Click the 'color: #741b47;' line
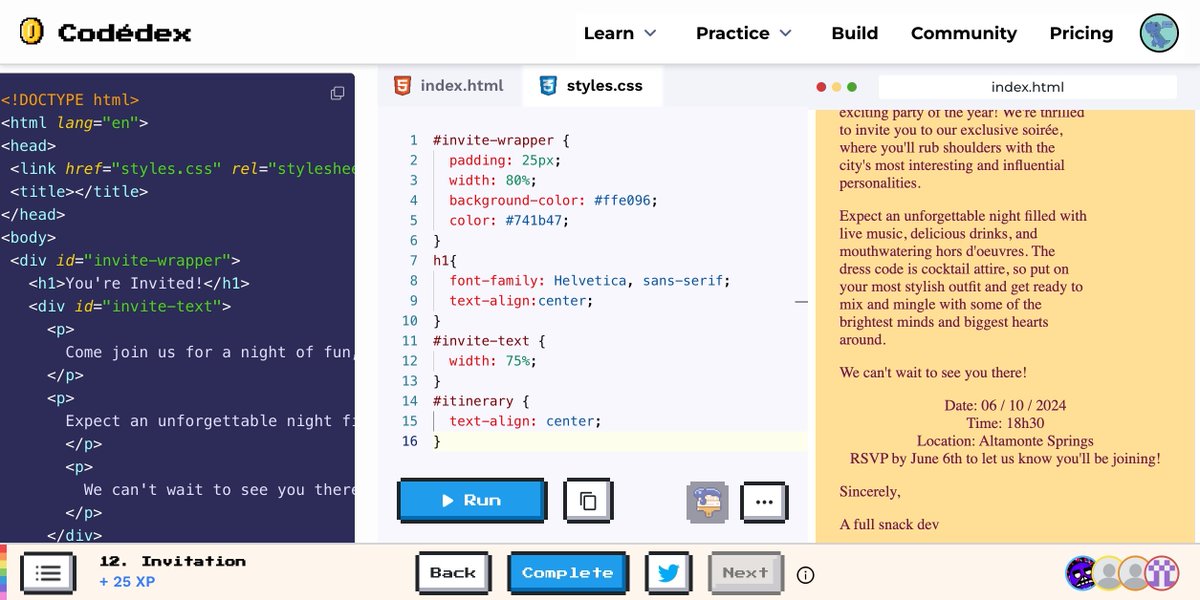This screenshot has width=1200, height=600. (x=513, y=220)
